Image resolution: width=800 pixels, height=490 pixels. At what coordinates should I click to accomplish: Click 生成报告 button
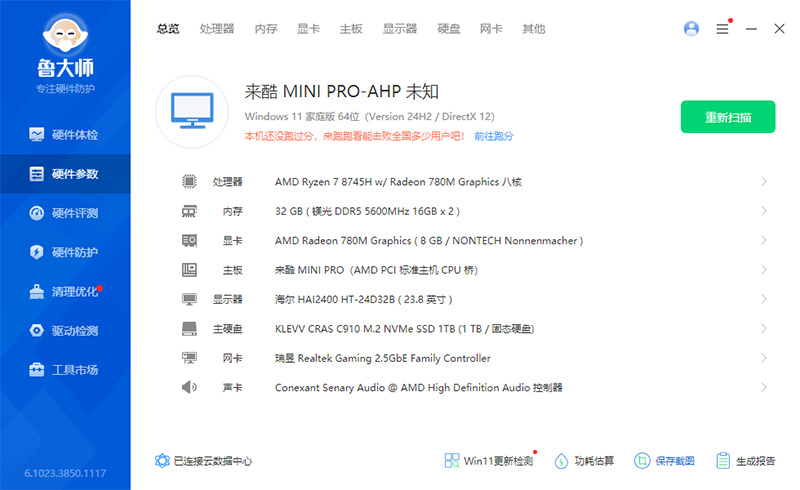click(x=745, y=461)
